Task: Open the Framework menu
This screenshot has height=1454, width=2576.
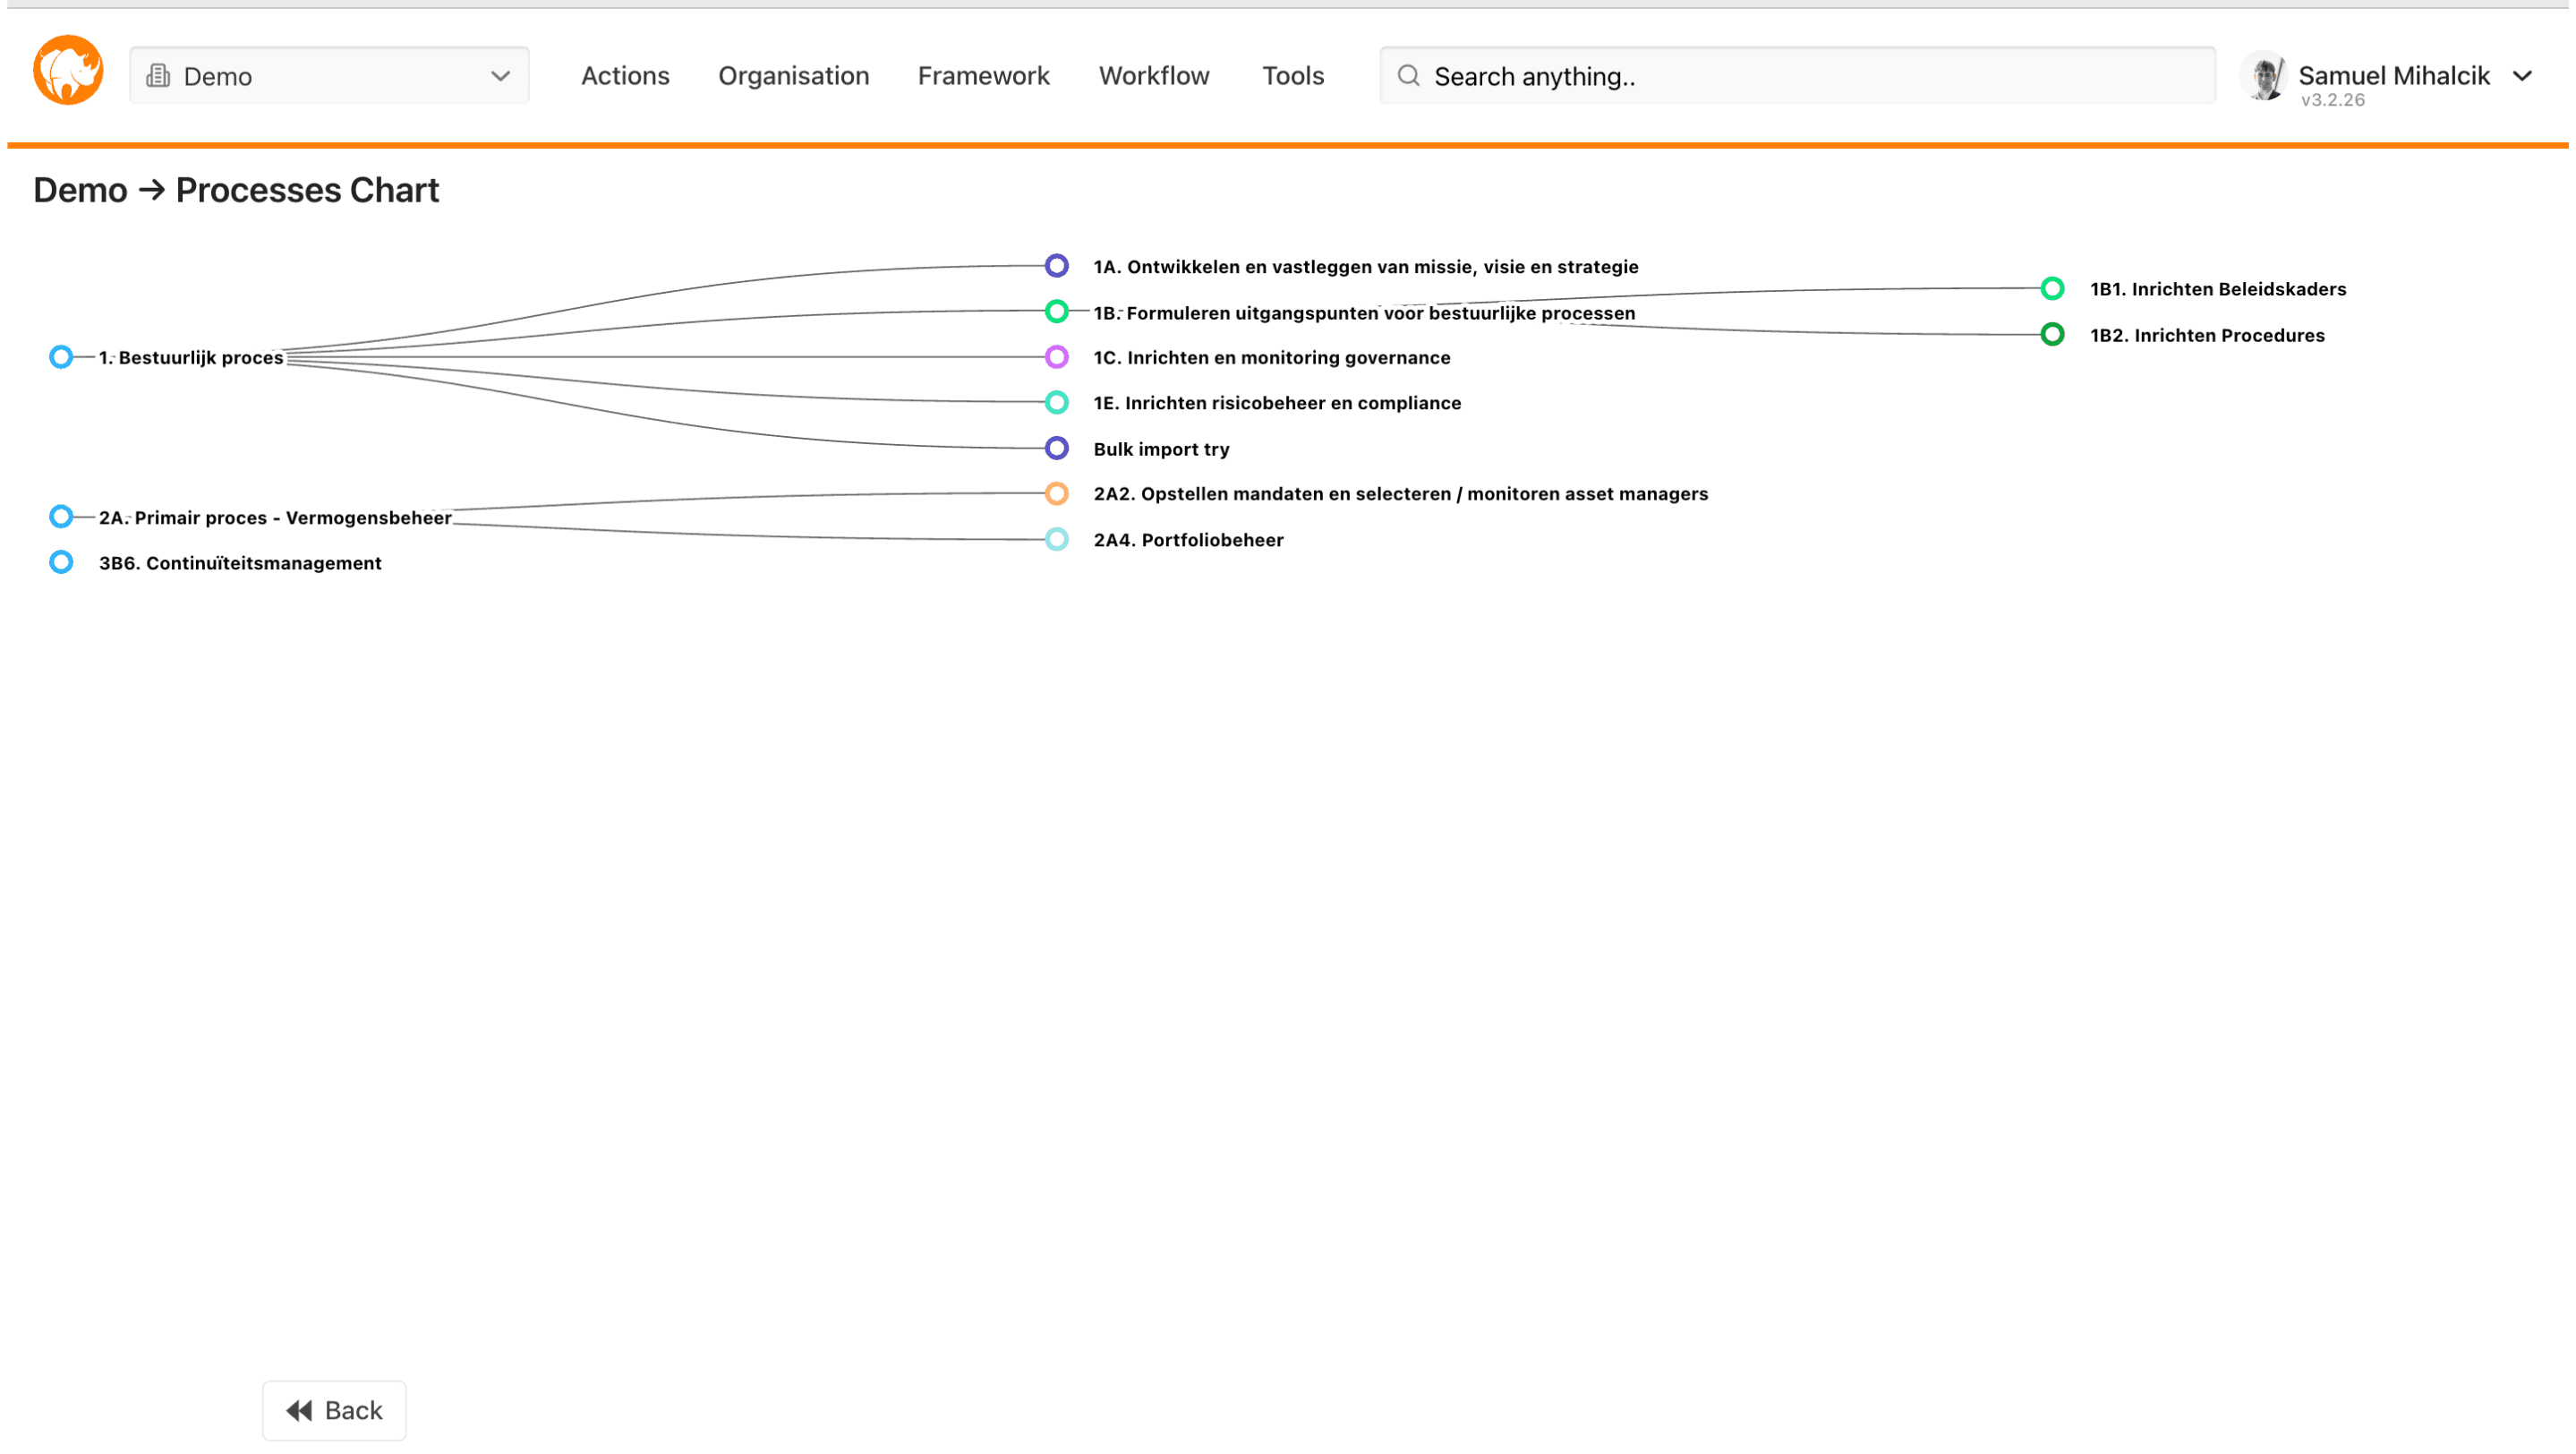Action: coord(983,75)
